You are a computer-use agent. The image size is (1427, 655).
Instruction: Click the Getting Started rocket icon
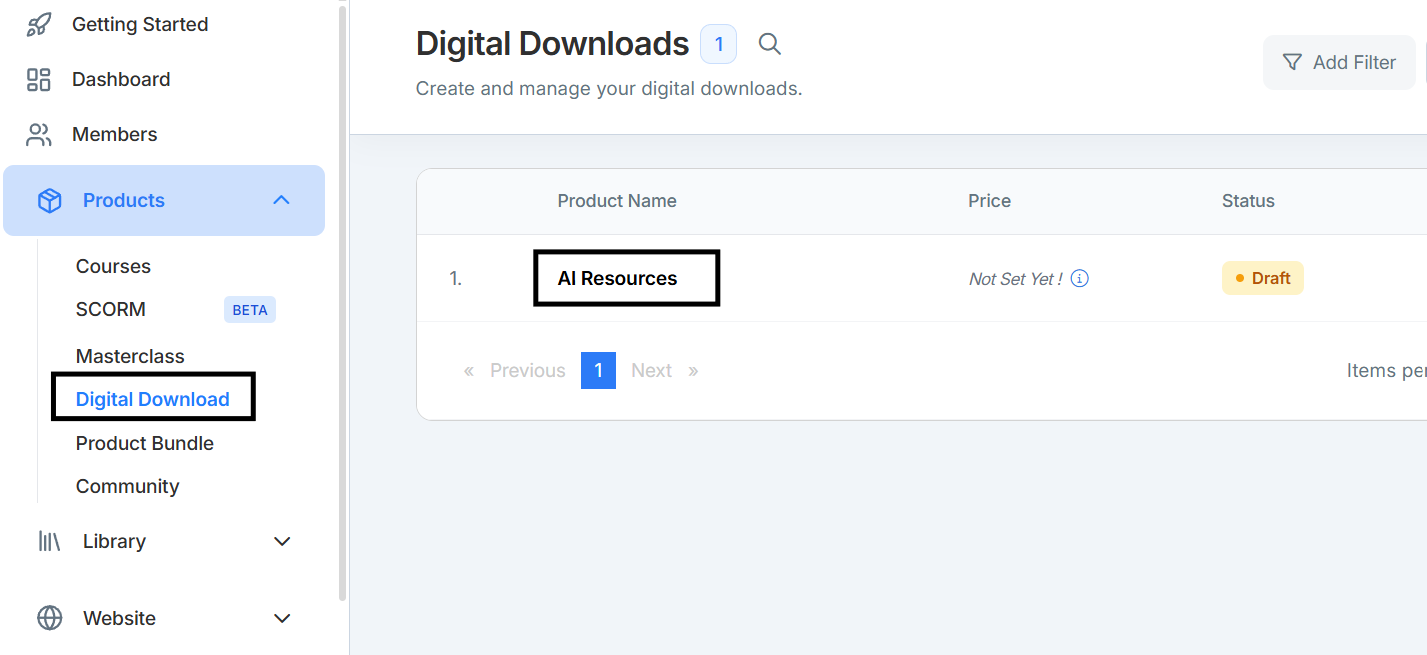click(38, 23)
